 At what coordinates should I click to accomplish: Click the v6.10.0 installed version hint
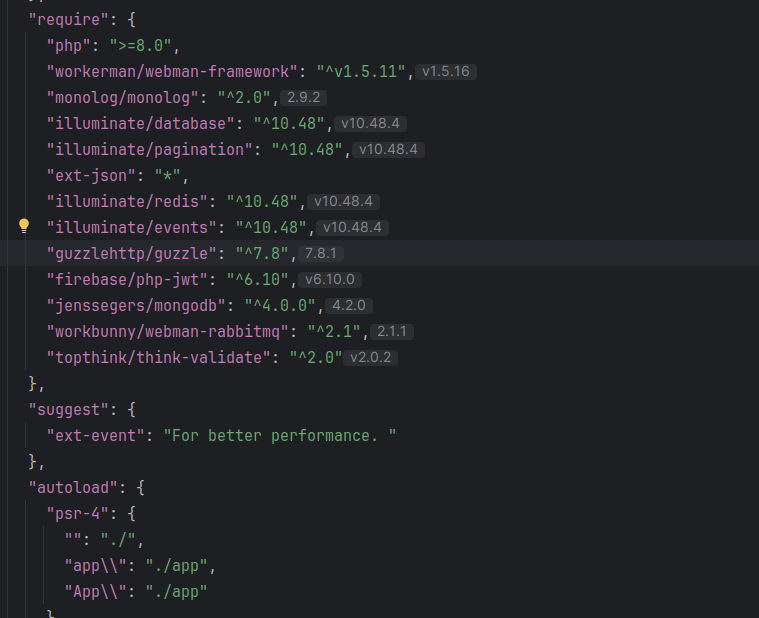(x=330, y=280)
